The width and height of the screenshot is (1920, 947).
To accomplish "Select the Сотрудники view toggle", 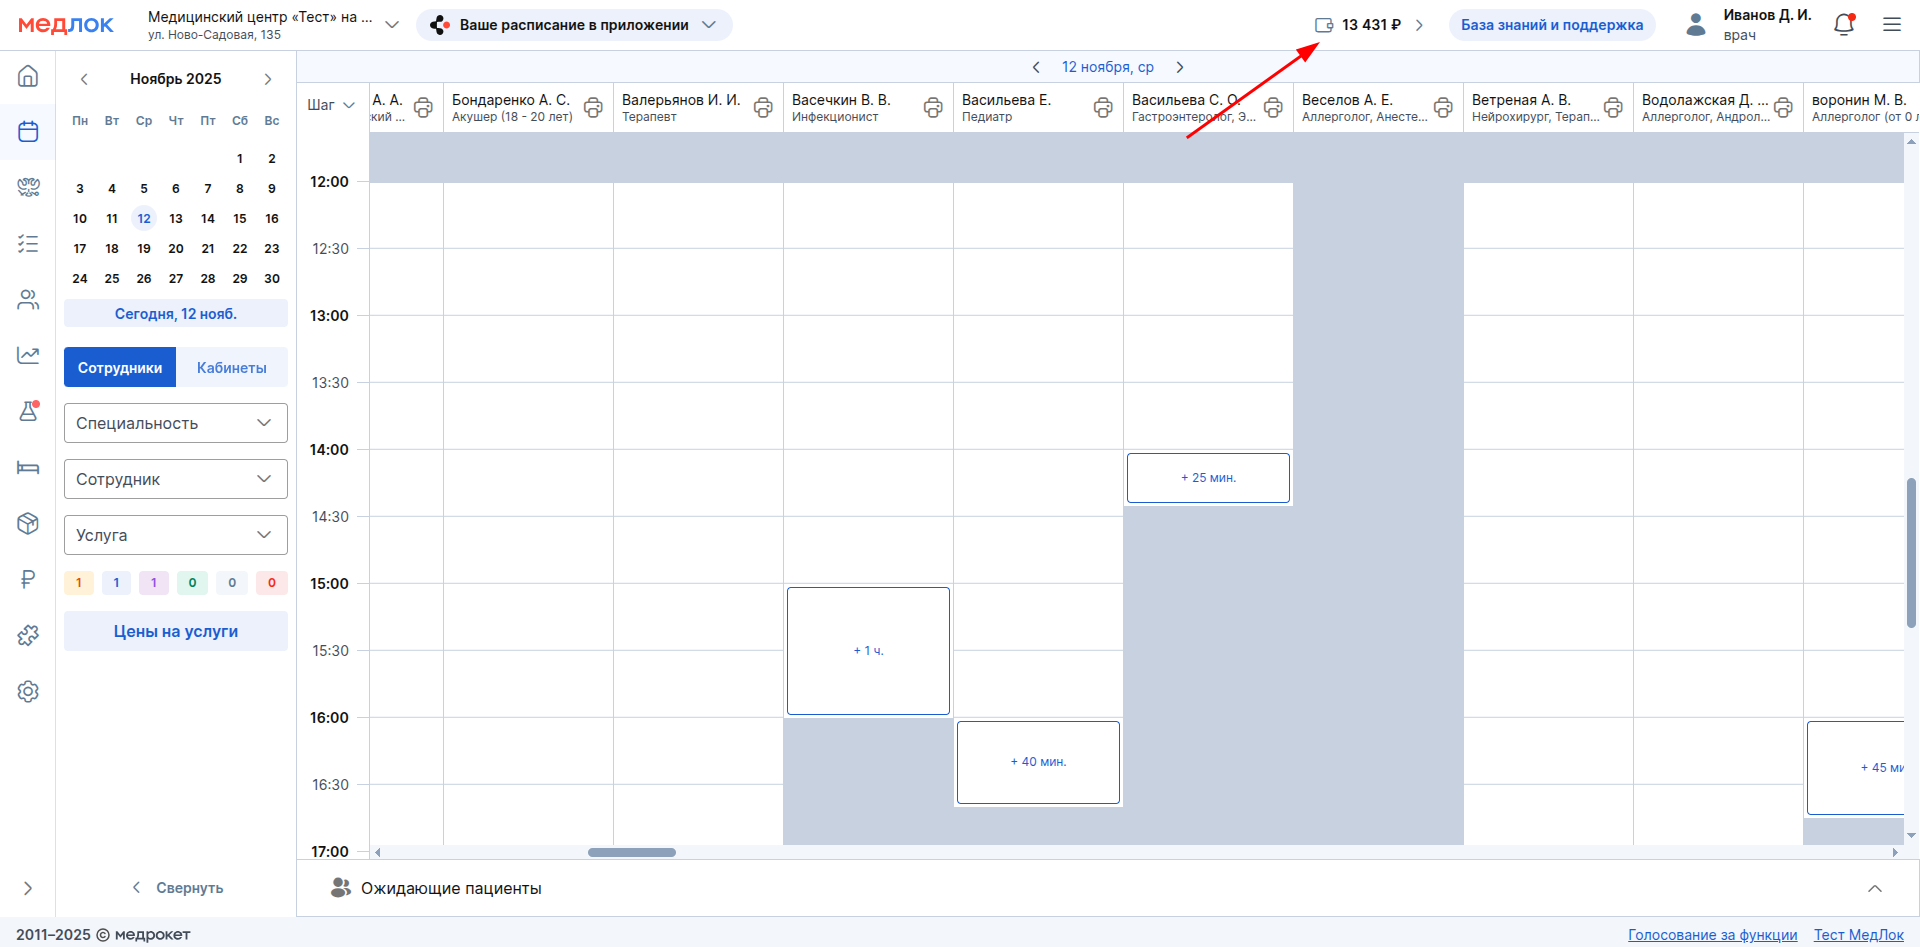I will [x=120, y=368].
